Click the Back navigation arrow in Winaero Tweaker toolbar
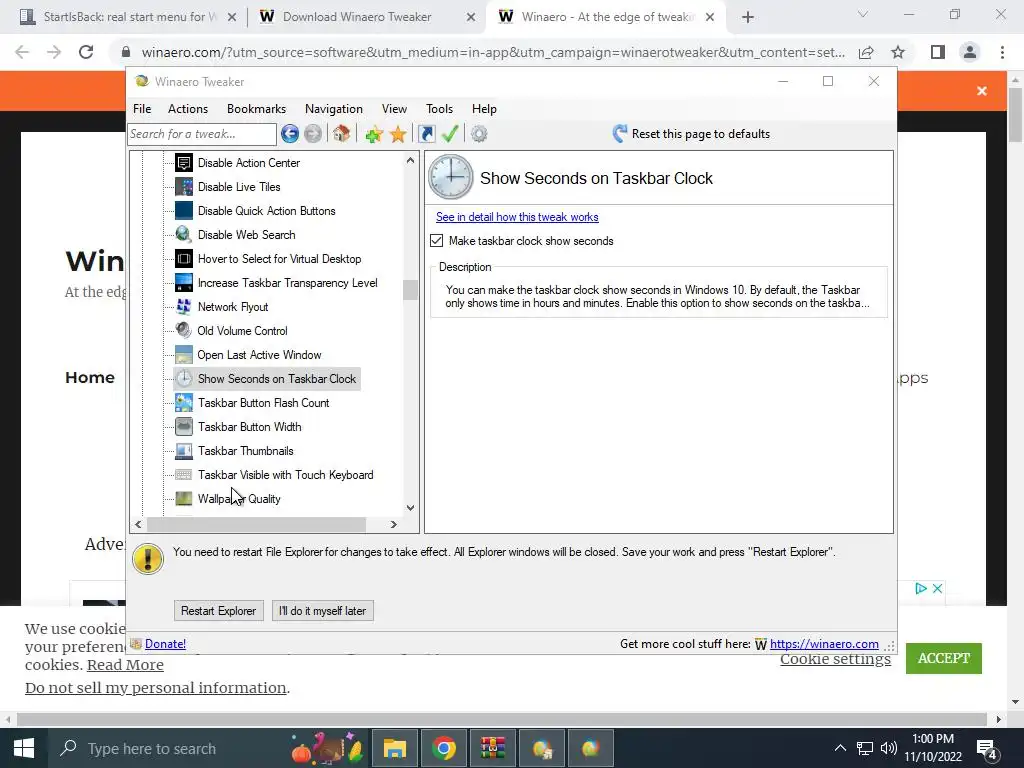 (290, 134)
